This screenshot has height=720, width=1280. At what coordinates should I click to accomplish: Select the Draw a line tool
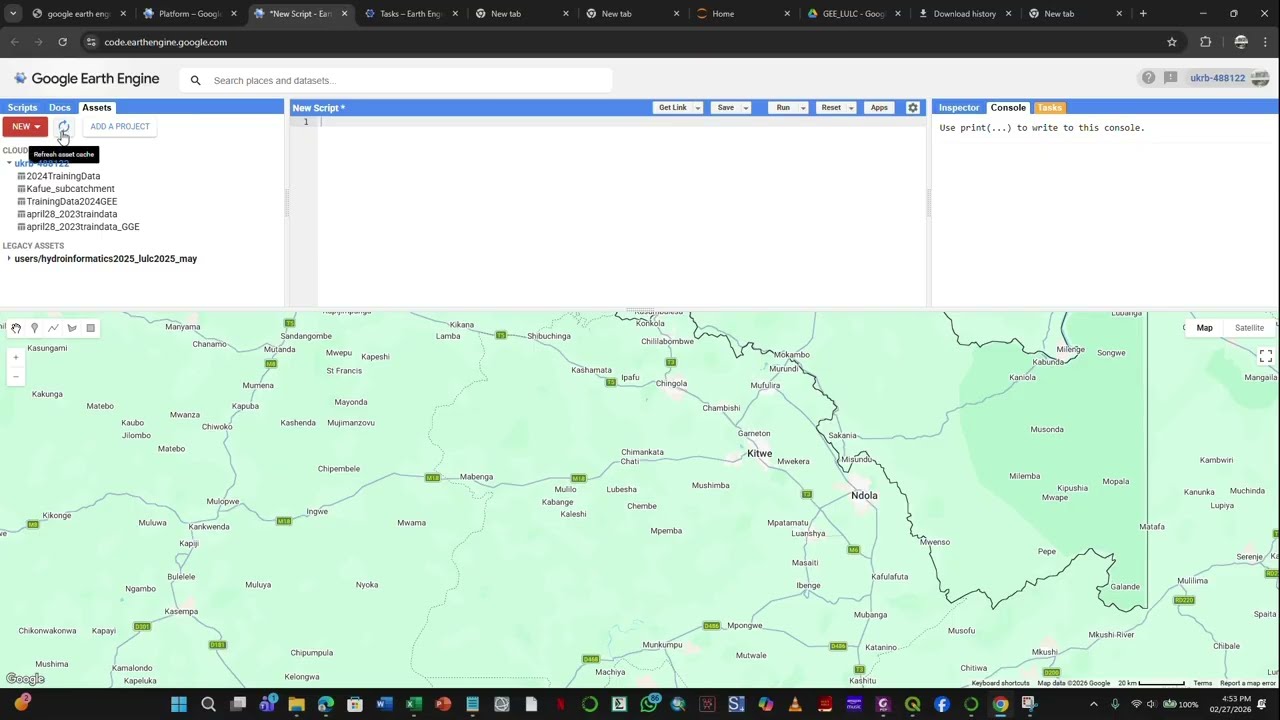pos(53,328)
